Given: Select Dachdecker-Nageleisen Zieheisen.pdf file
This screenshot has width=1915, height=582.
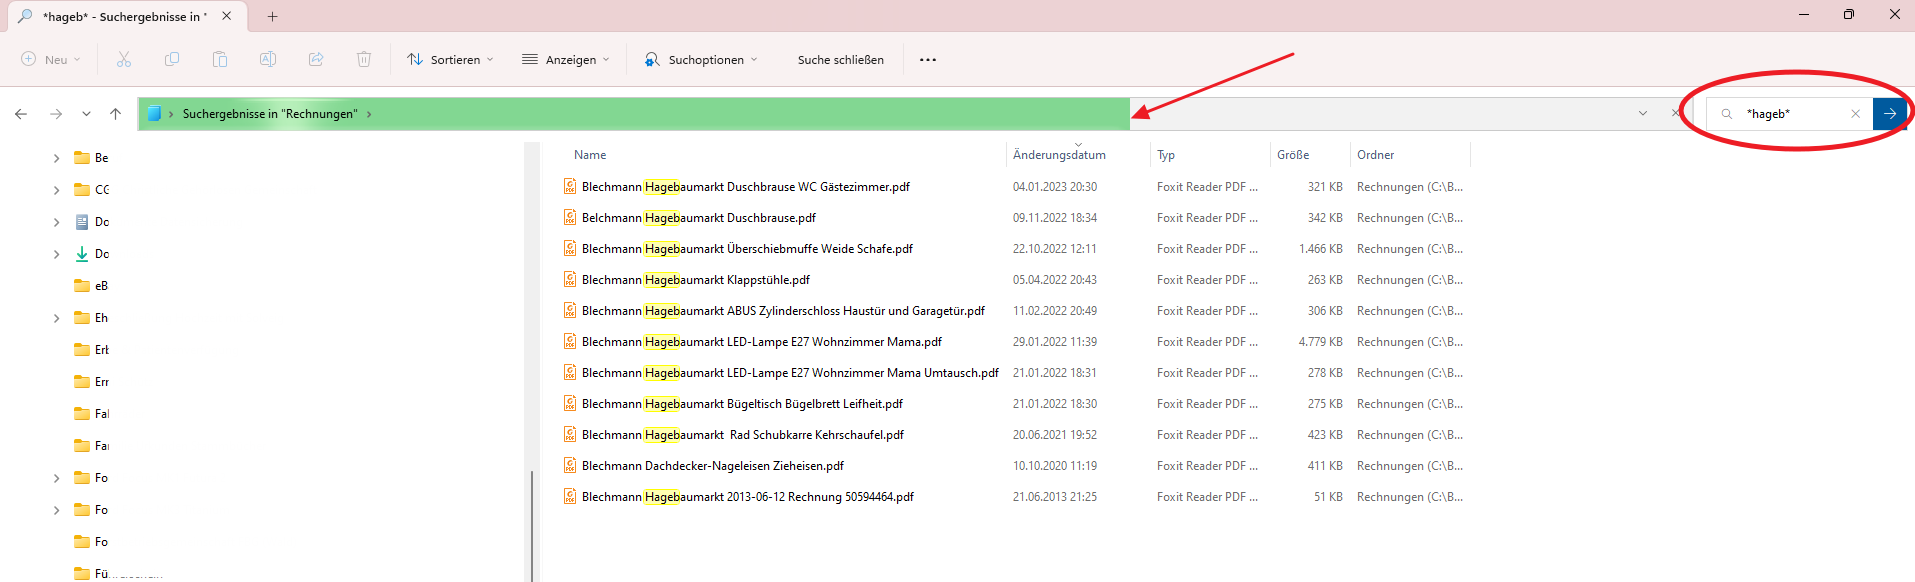Looking at the screenshot, I should [713, 466].
